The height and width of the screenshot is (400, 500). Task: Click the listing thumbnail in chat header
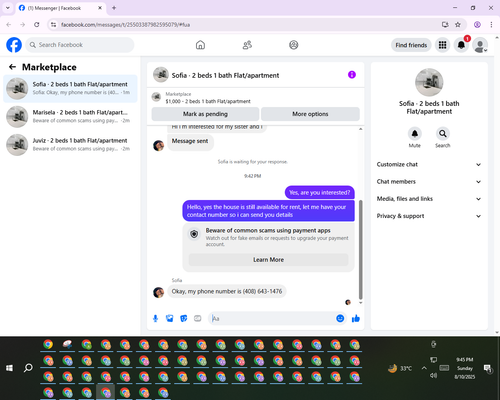pyautogui.click(x=161, y=75)
